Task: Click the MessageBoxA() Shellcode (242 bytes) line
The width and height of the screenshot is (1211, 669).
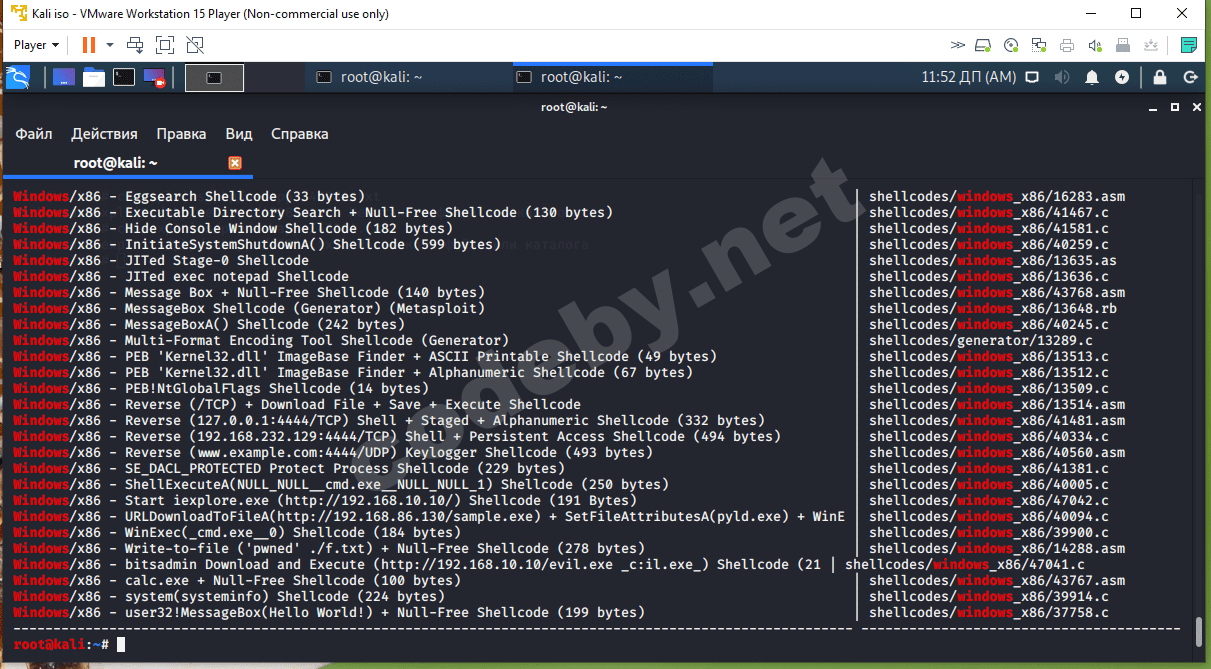Action: coord(209,324)
